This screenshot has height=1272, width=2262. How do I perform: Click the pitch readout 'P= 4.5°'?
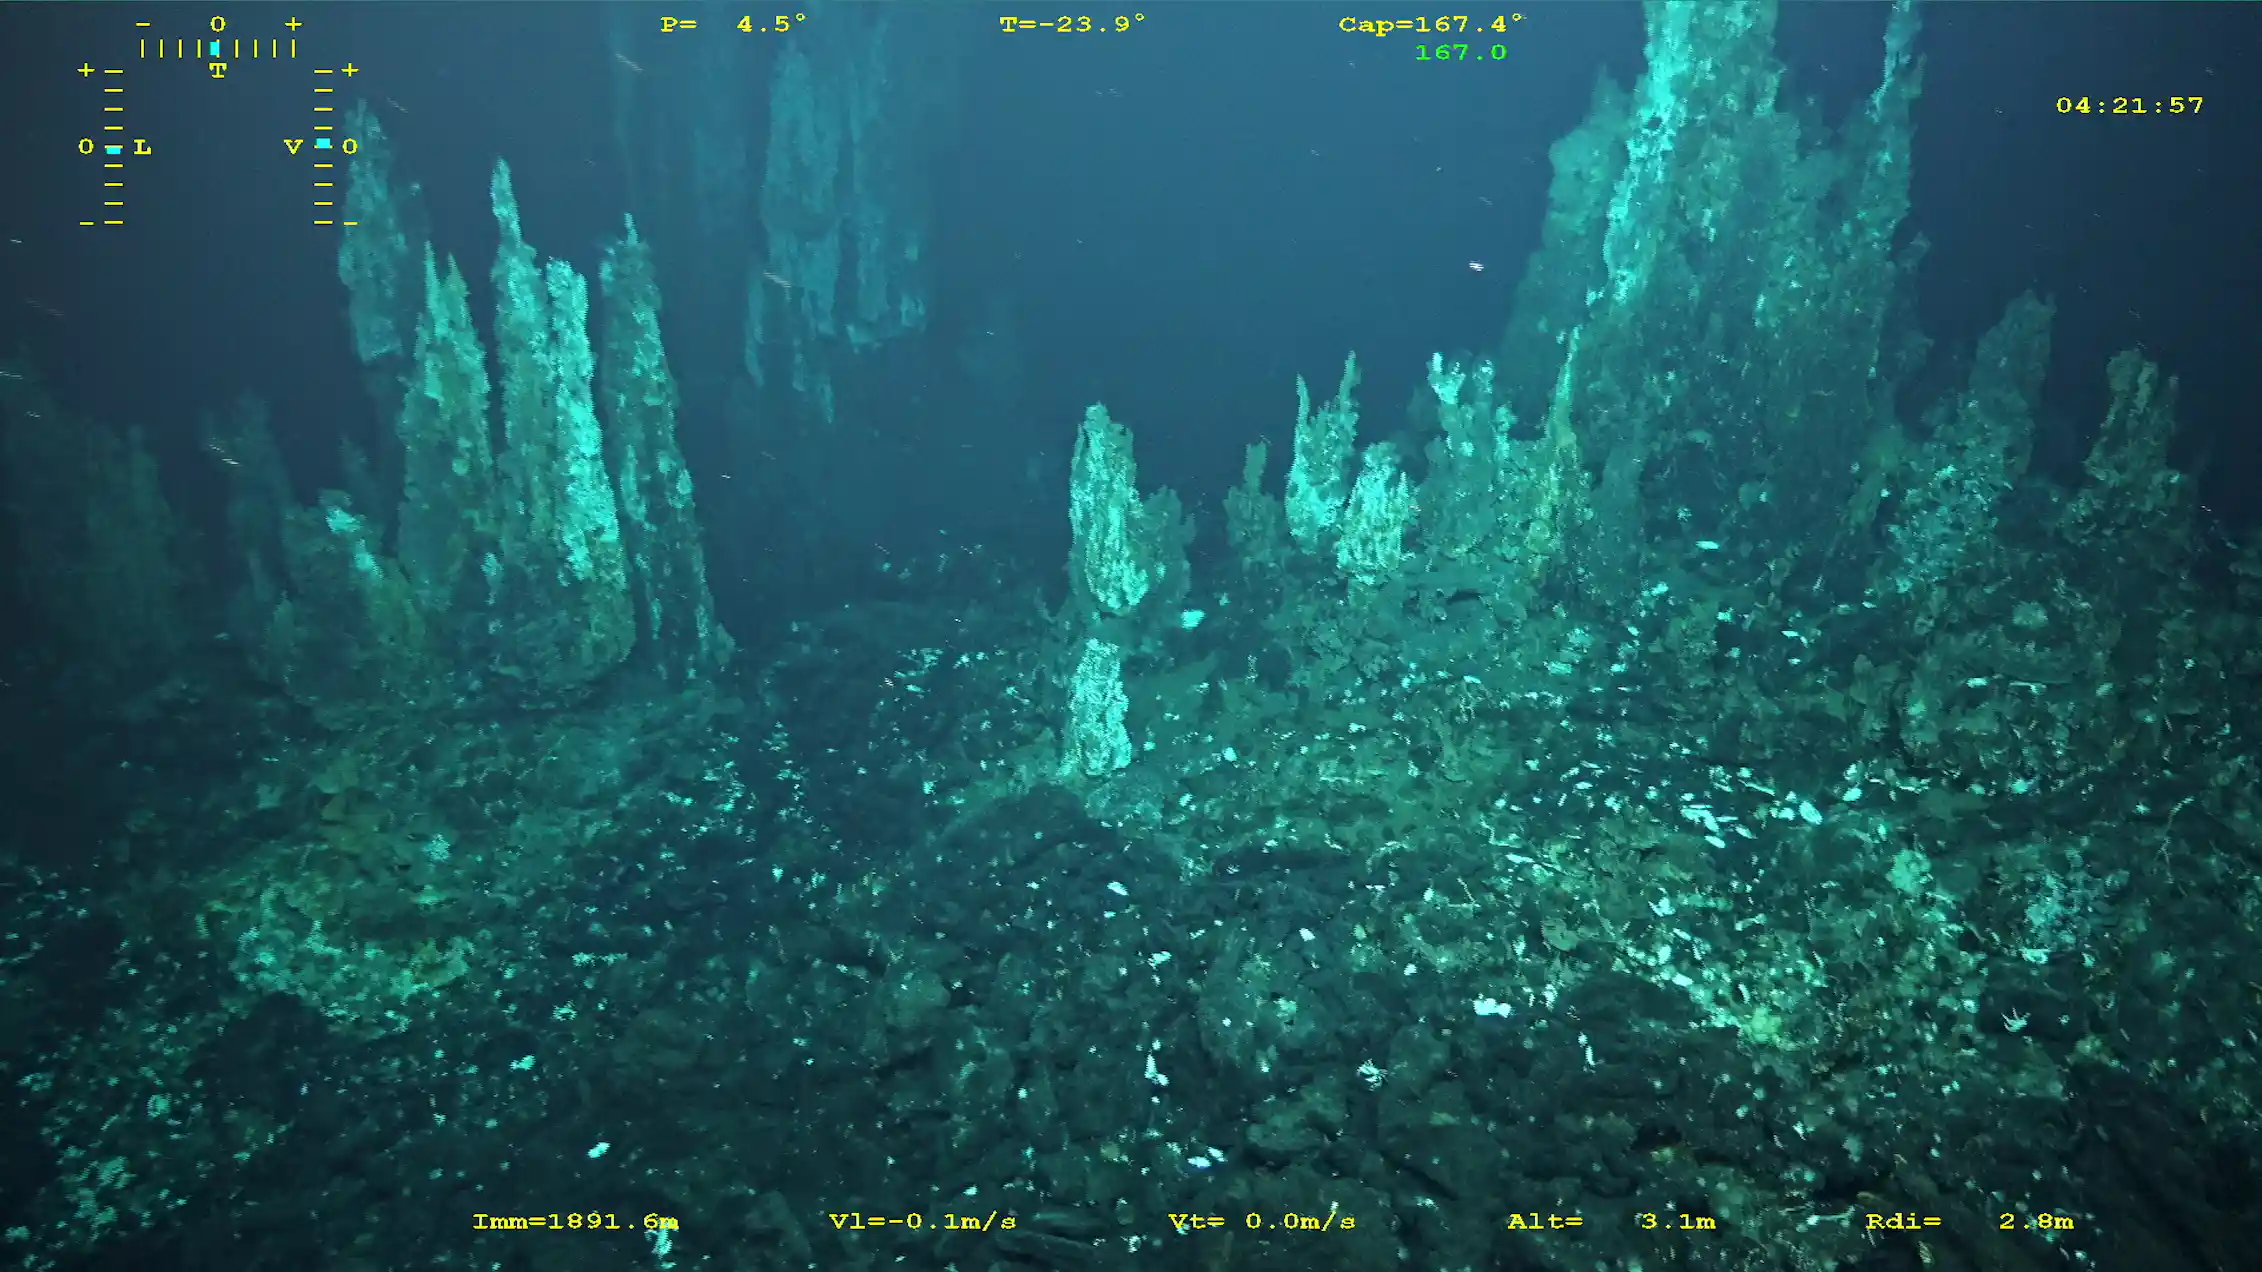click(x=733, y=24)
